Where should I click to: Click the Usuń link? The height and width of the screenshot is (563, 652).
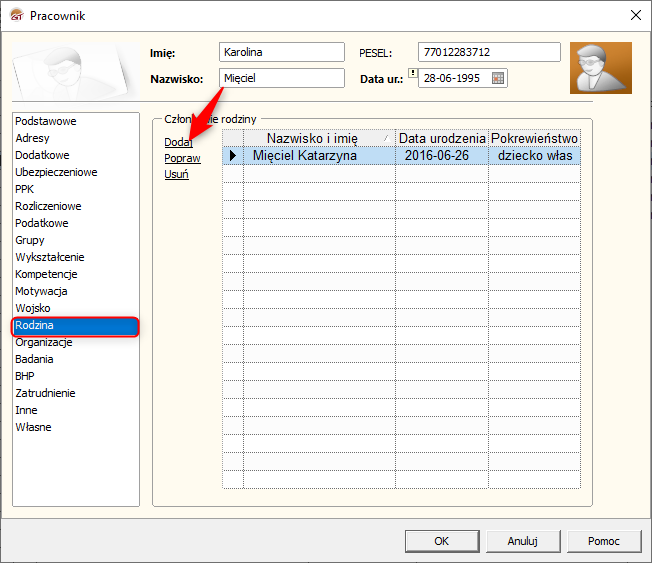[176, 174]
